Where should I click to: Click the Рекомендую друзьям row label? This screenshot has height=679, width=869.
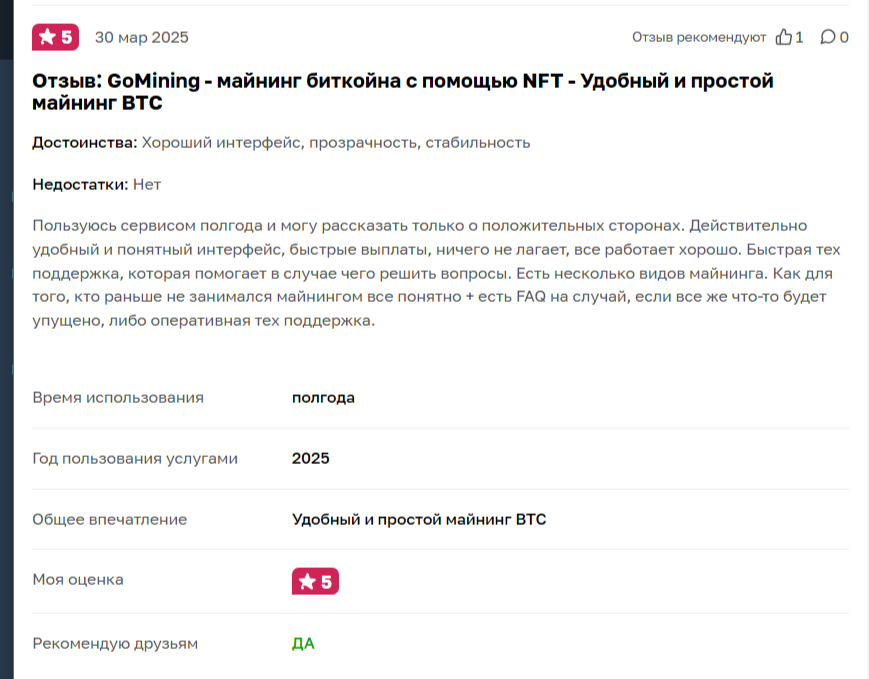click(115, 643)
